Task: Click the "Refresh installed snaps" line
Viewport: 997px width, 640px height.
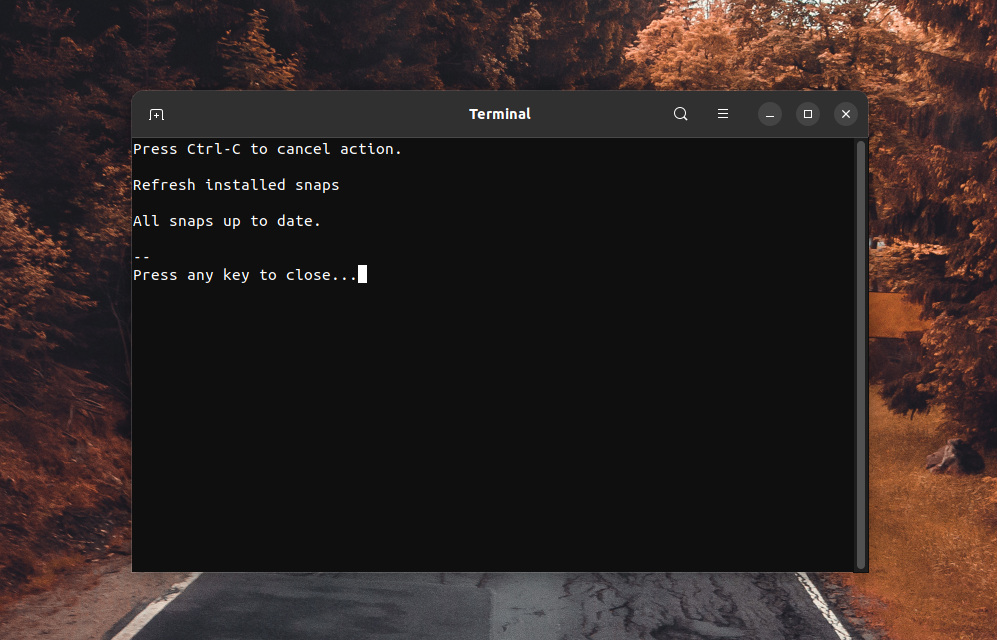Action: tap(236, 185)
